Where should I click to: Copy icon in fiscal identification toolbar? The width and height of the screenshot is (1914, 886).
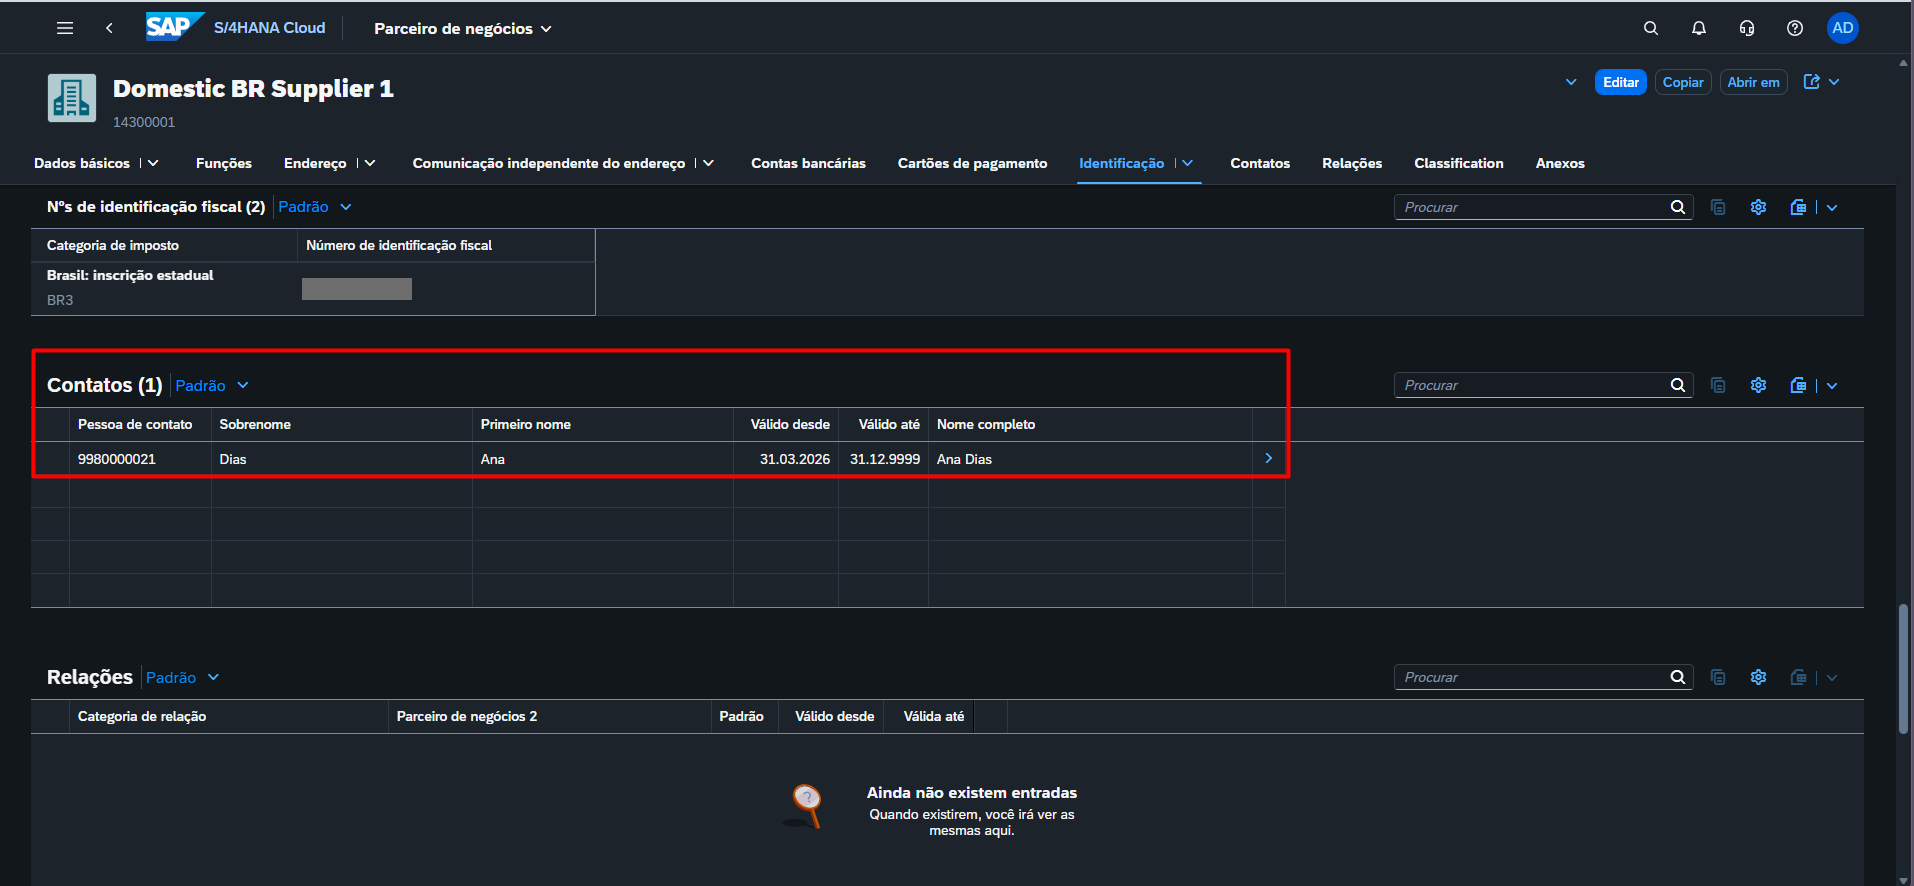coord(1718,207)
